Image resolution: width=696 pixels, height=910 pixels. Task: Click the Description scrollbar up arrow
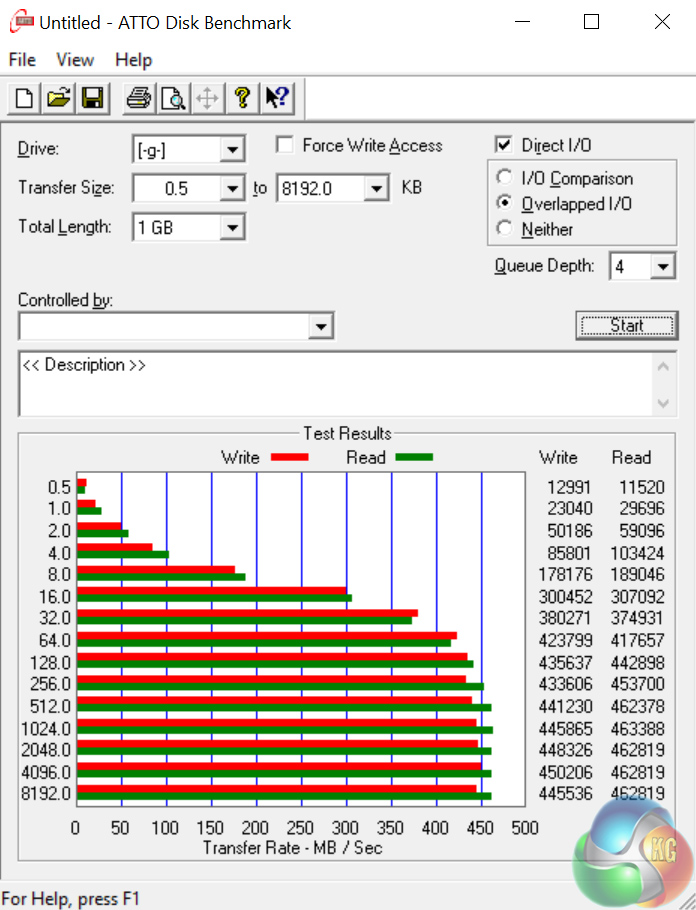tap(663, 367)
